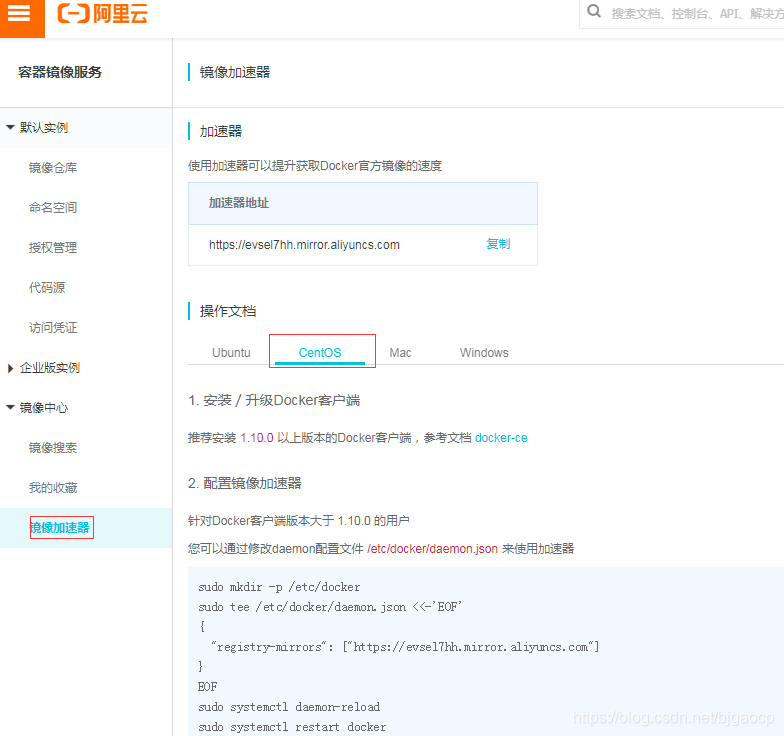Open 授权管理 in sidebar
This screenshot has height=736, width=784.
click(x=53, y=248)
